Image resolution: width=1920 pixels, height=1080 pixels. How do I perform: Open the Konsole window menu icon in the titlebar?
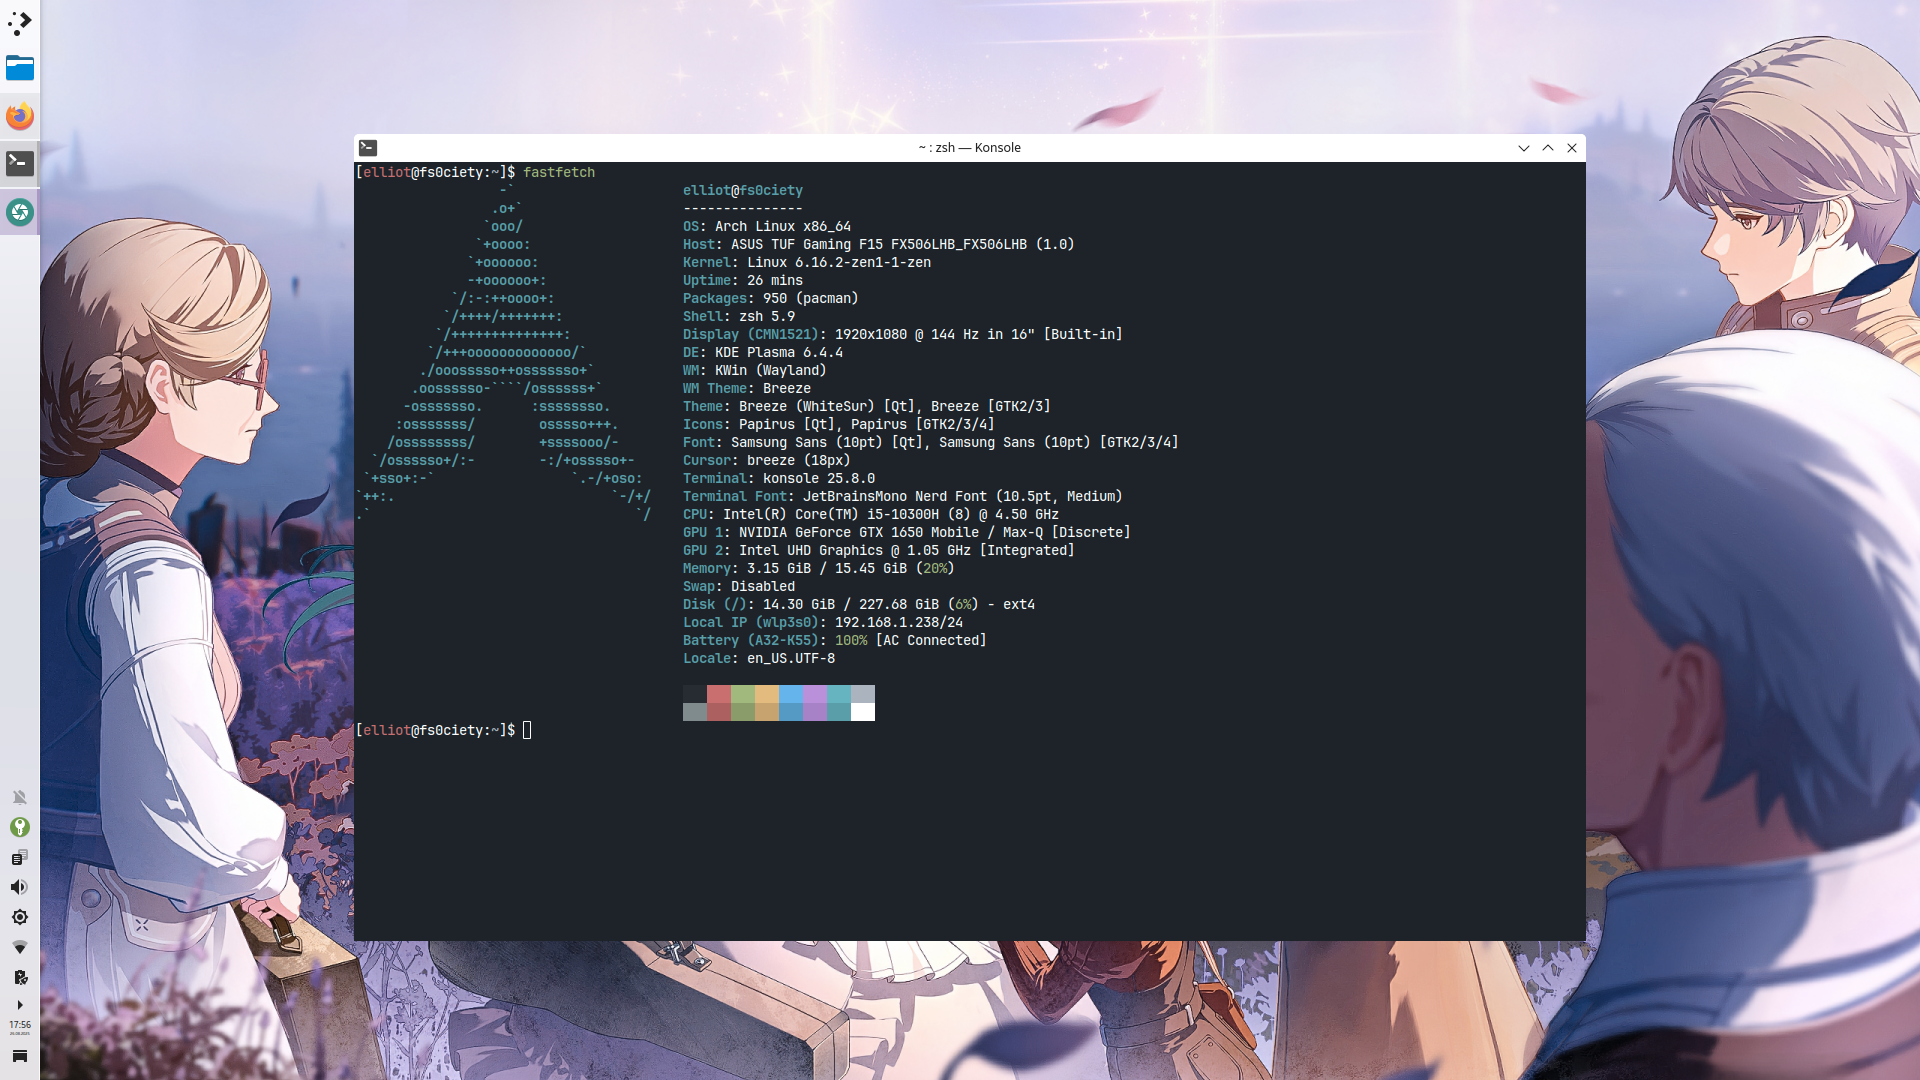point(368,148)
